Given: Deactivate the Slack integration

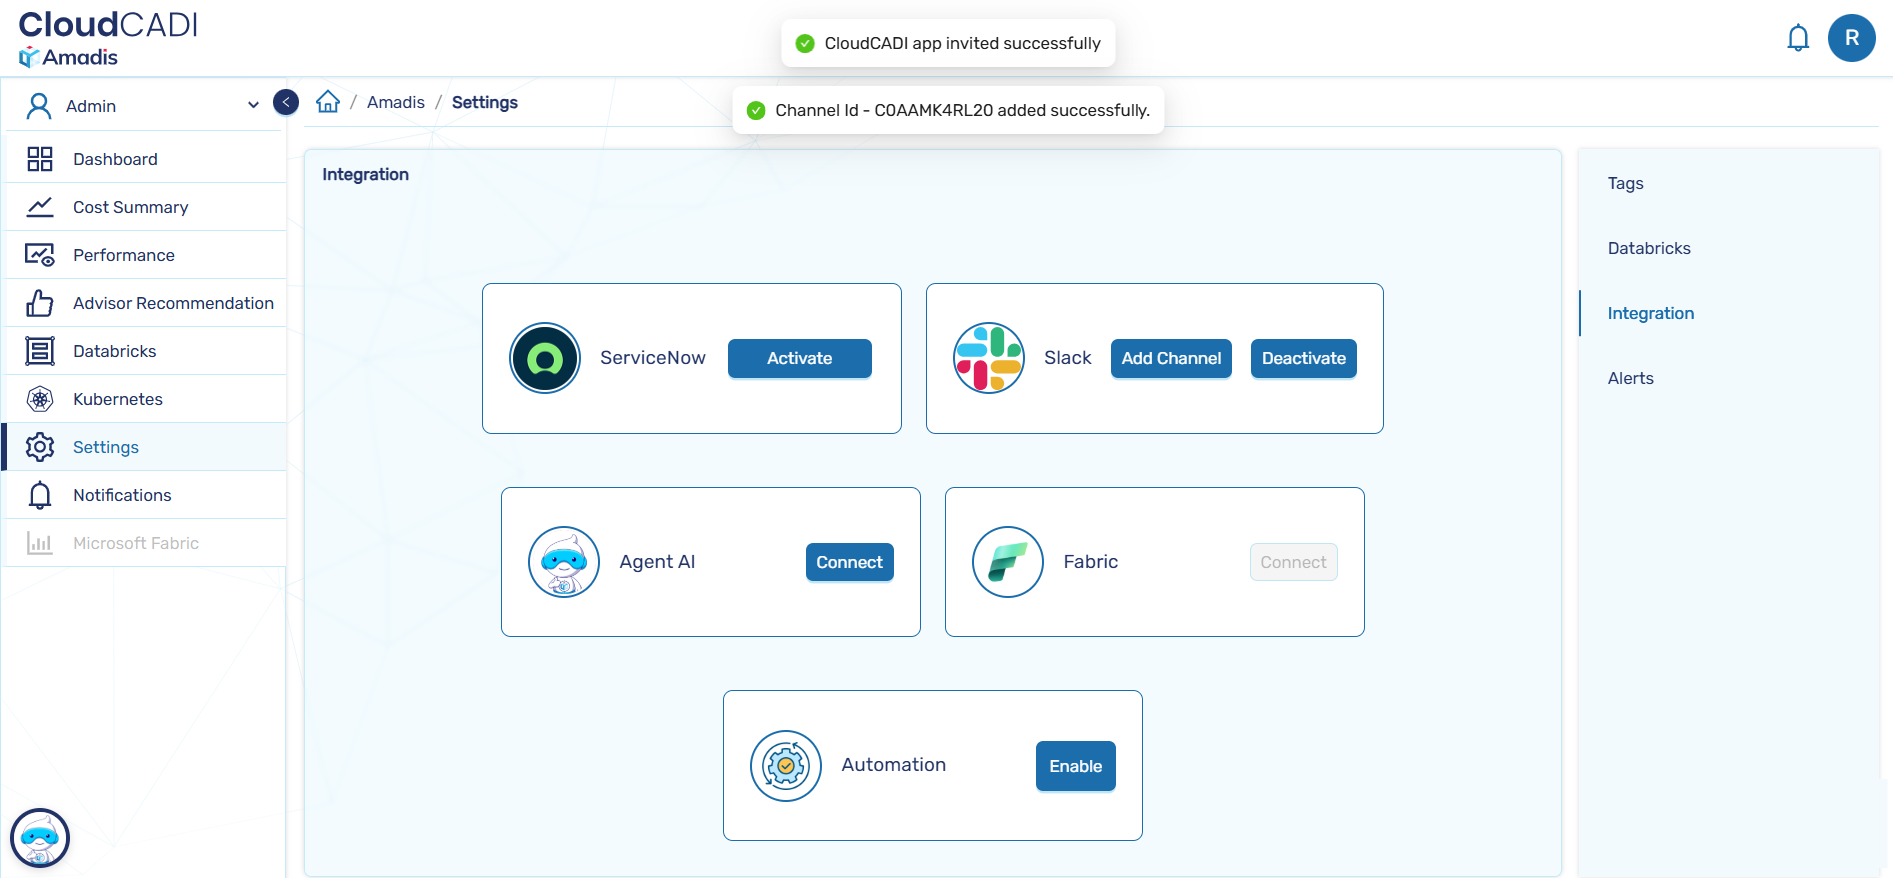Looking at the screenshot, I should [1303, 358].
